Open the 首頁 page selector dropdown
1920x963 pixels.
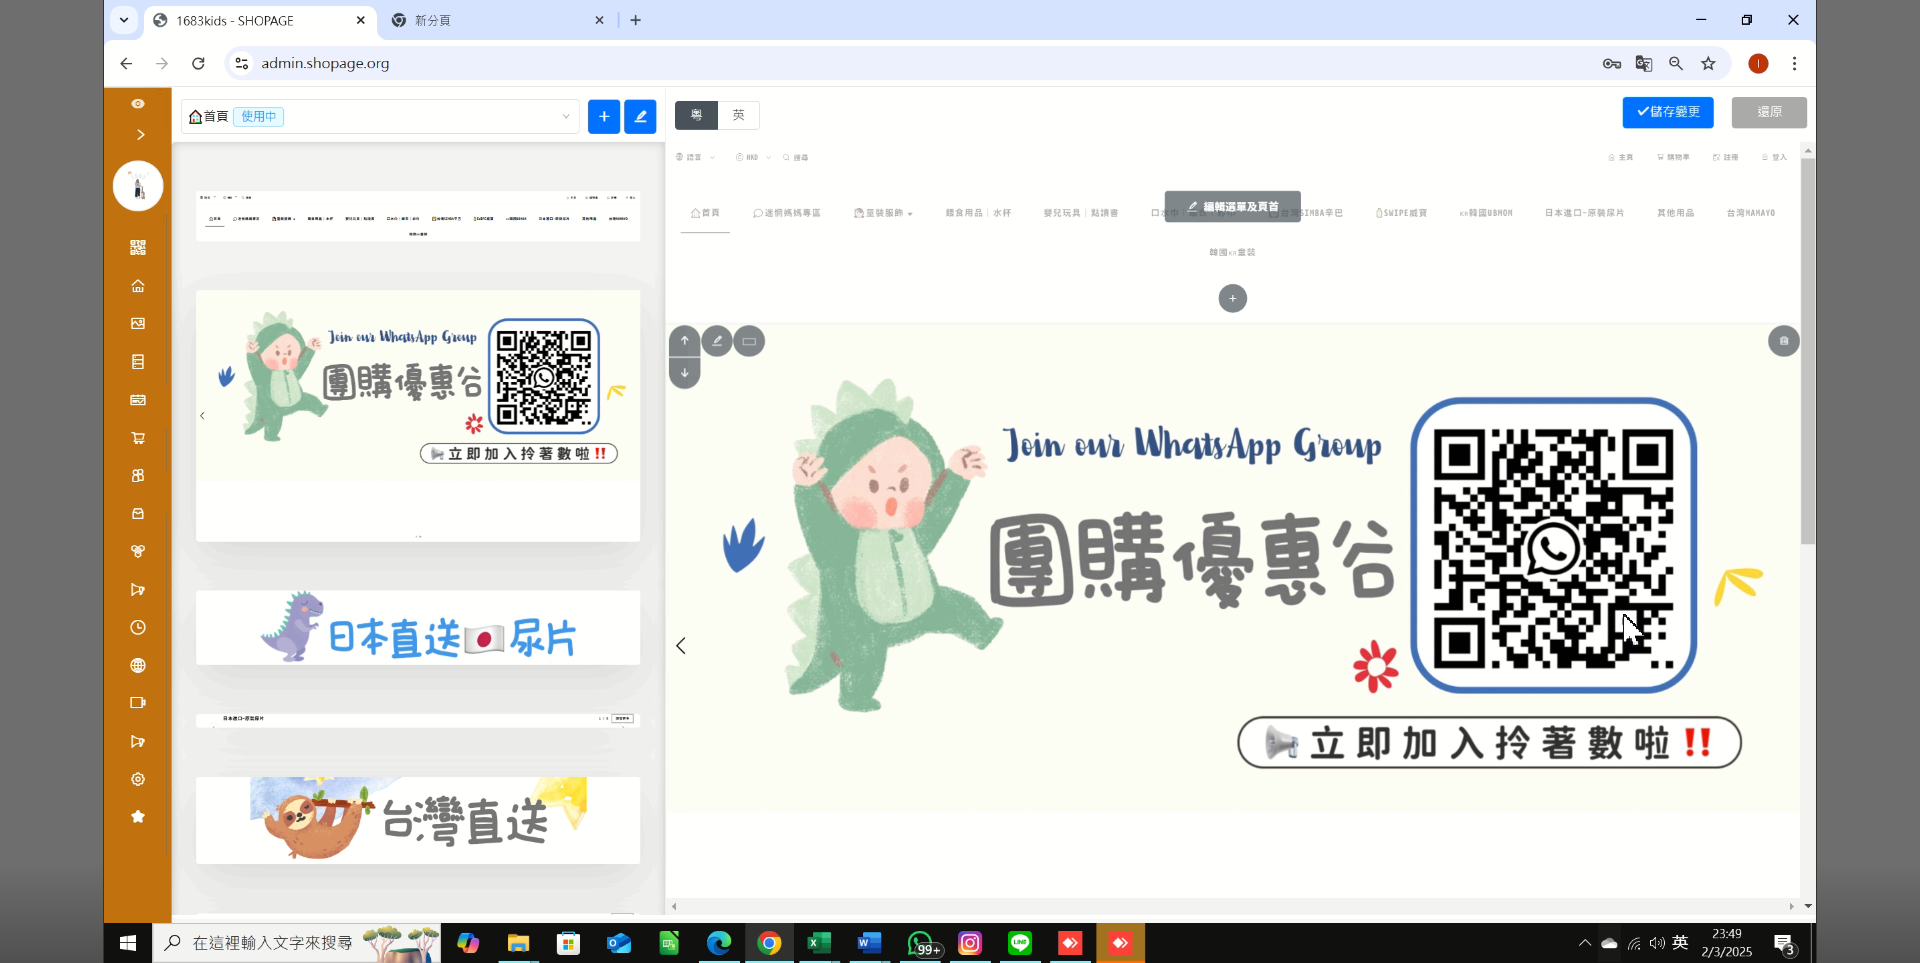click(x=380, y=116)
